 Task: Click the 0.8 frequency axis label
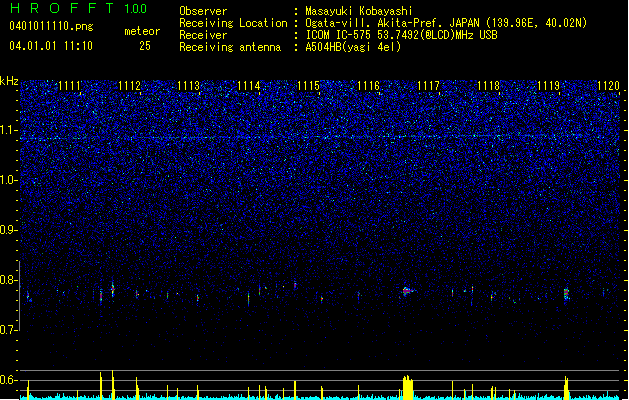click(x=8, y=280)
